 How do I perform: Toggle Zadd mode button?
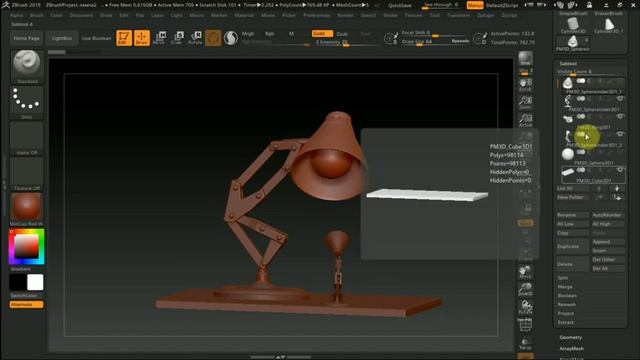click(322, 33)
